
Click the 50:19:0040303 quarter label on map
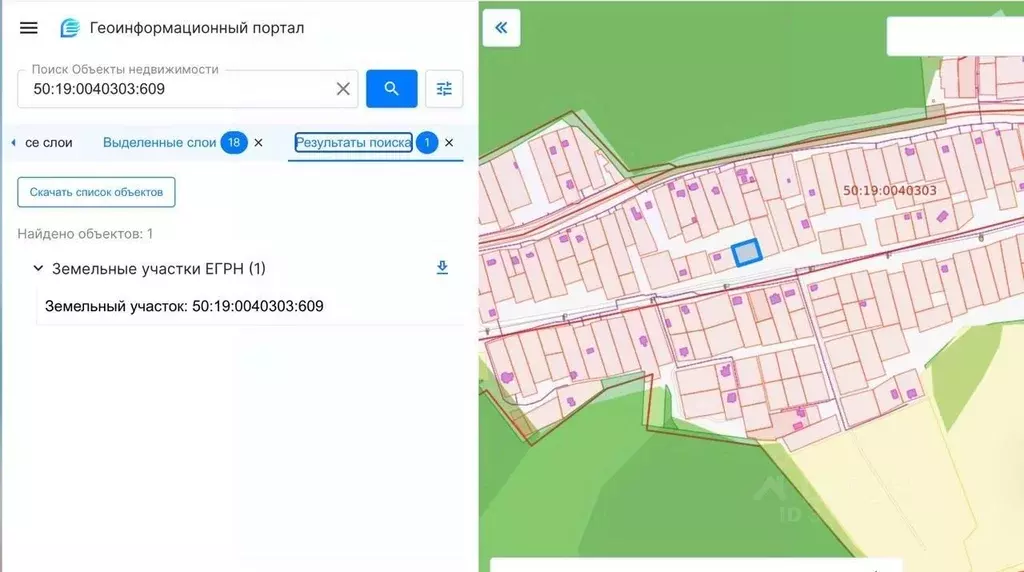click(x=889, y=190)
